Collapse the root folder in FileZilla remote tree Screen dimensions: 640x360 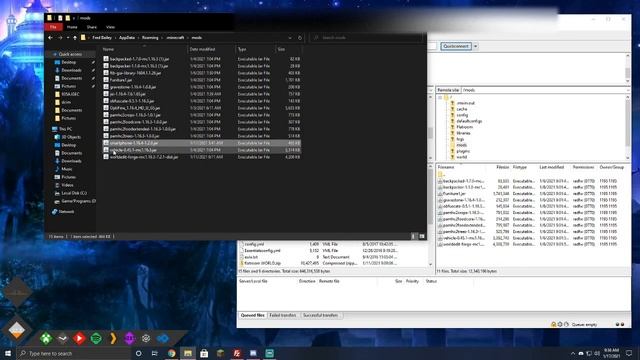440,98
